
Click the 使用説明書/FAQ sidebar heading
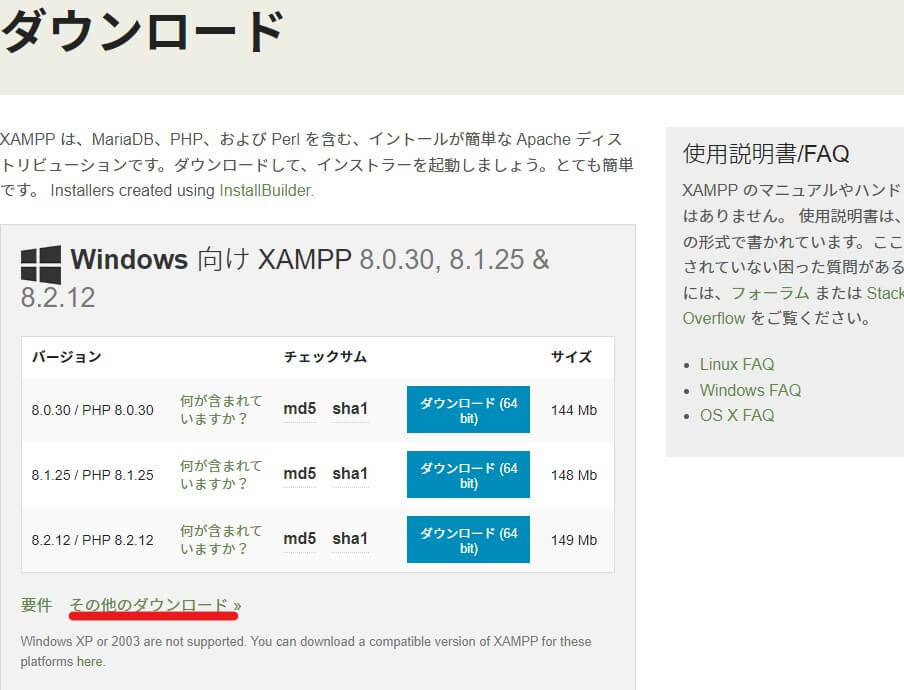[766, 154]
